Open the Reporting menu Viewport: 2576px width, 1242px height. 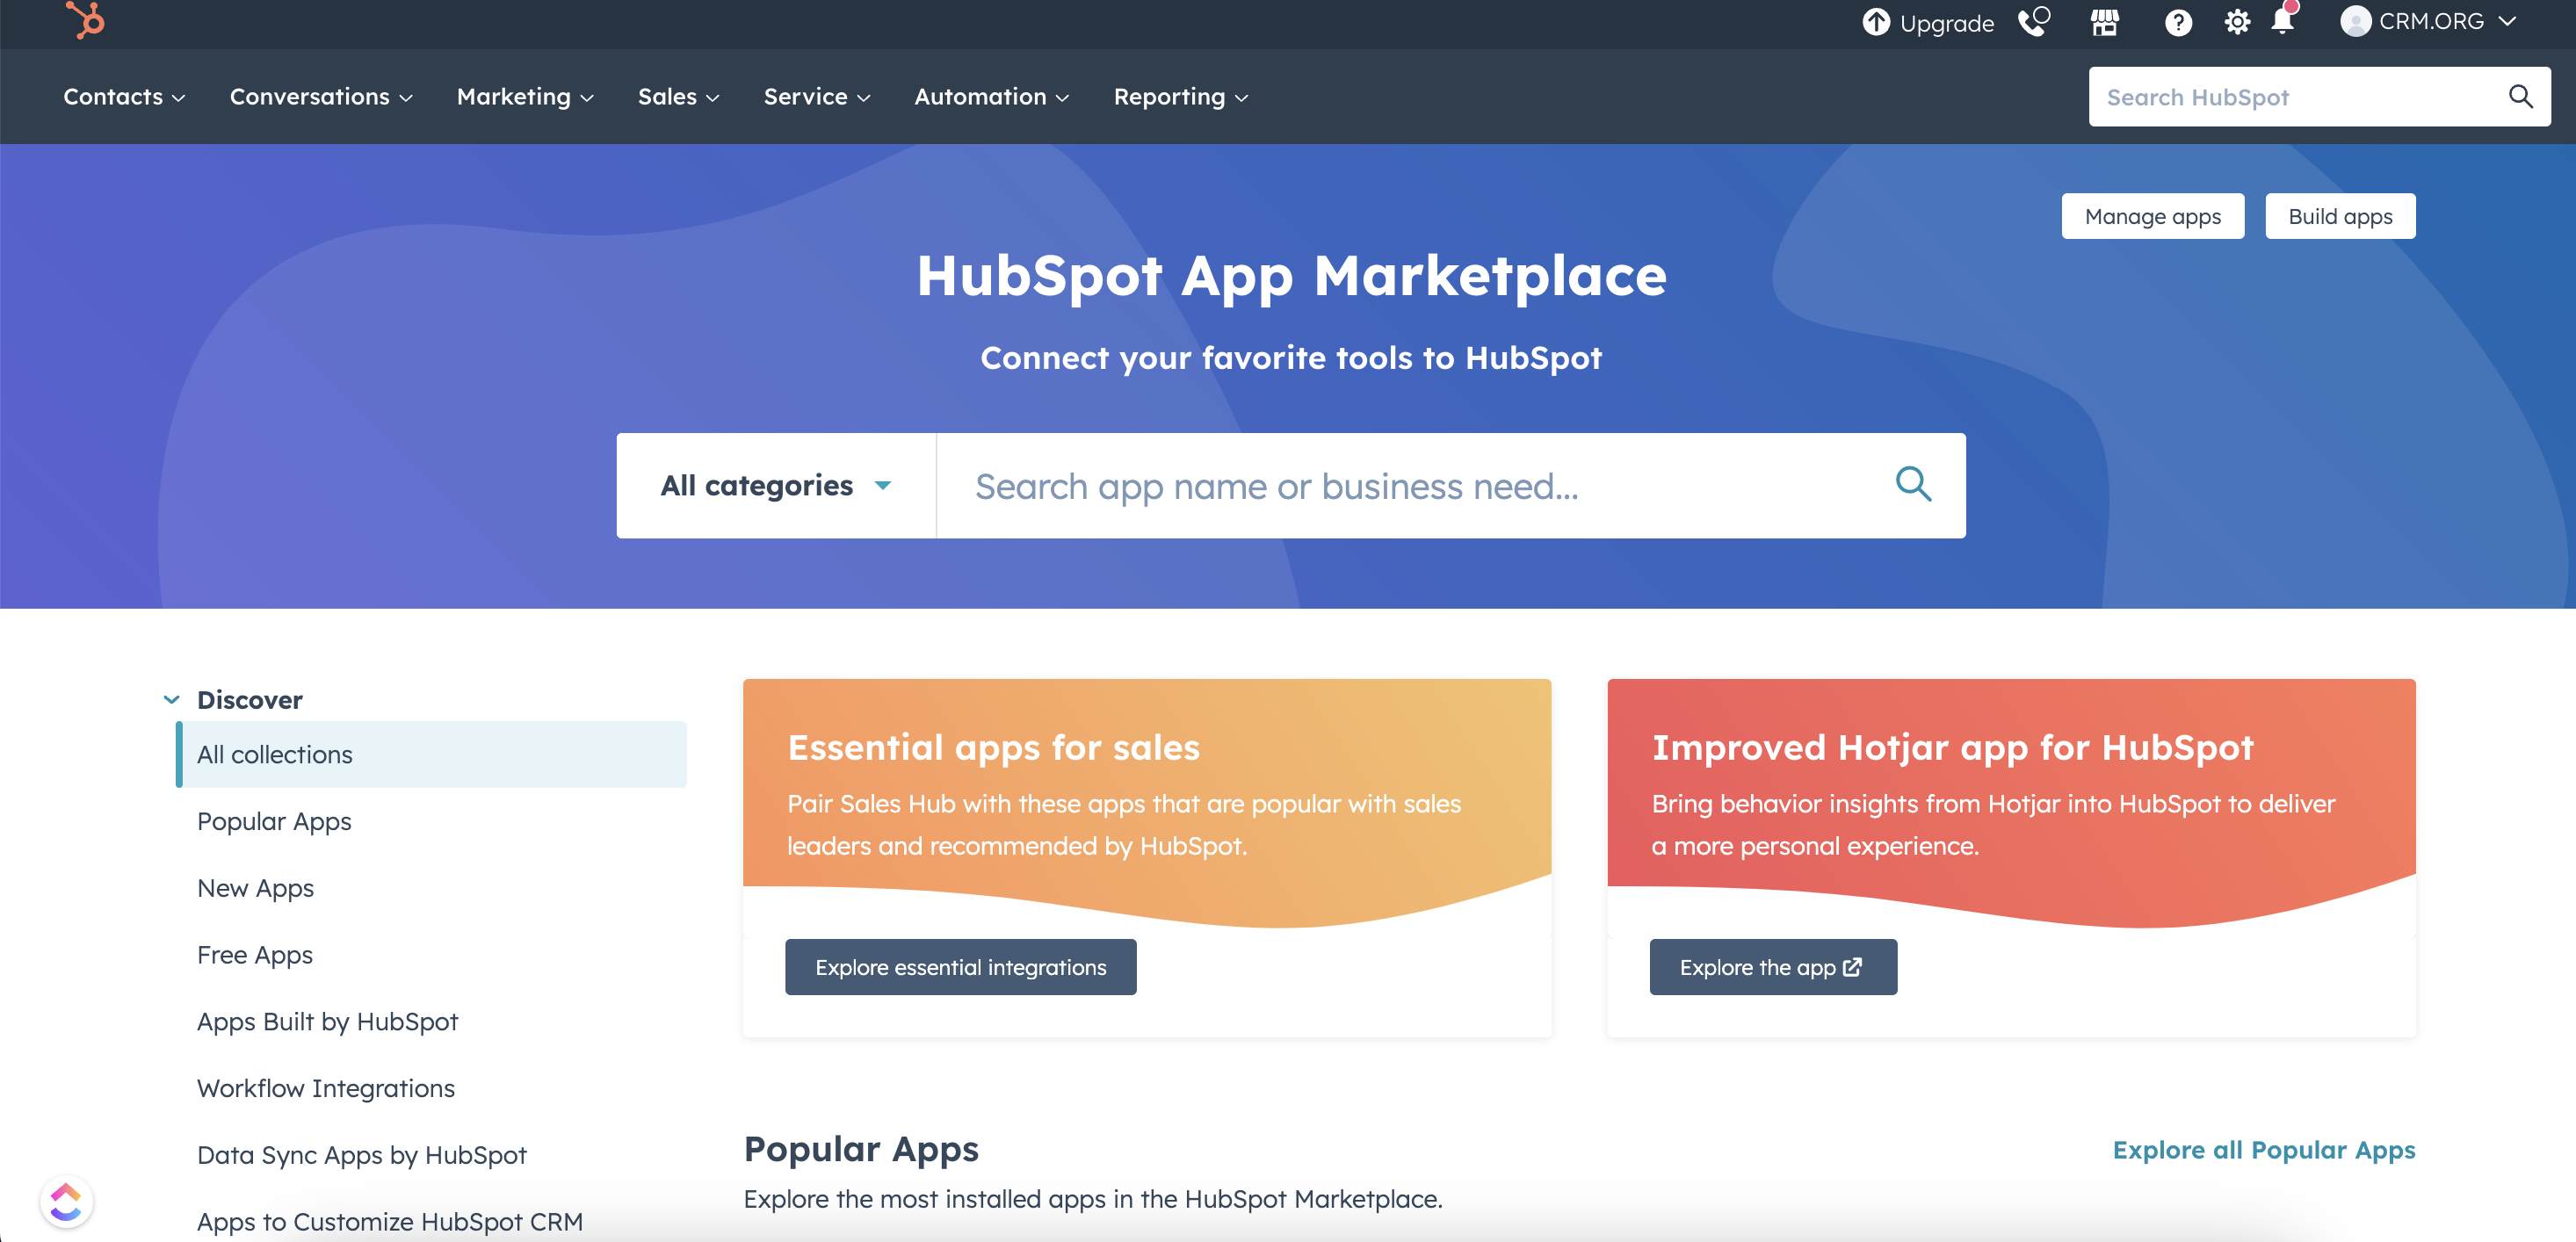pos(1180,96)
